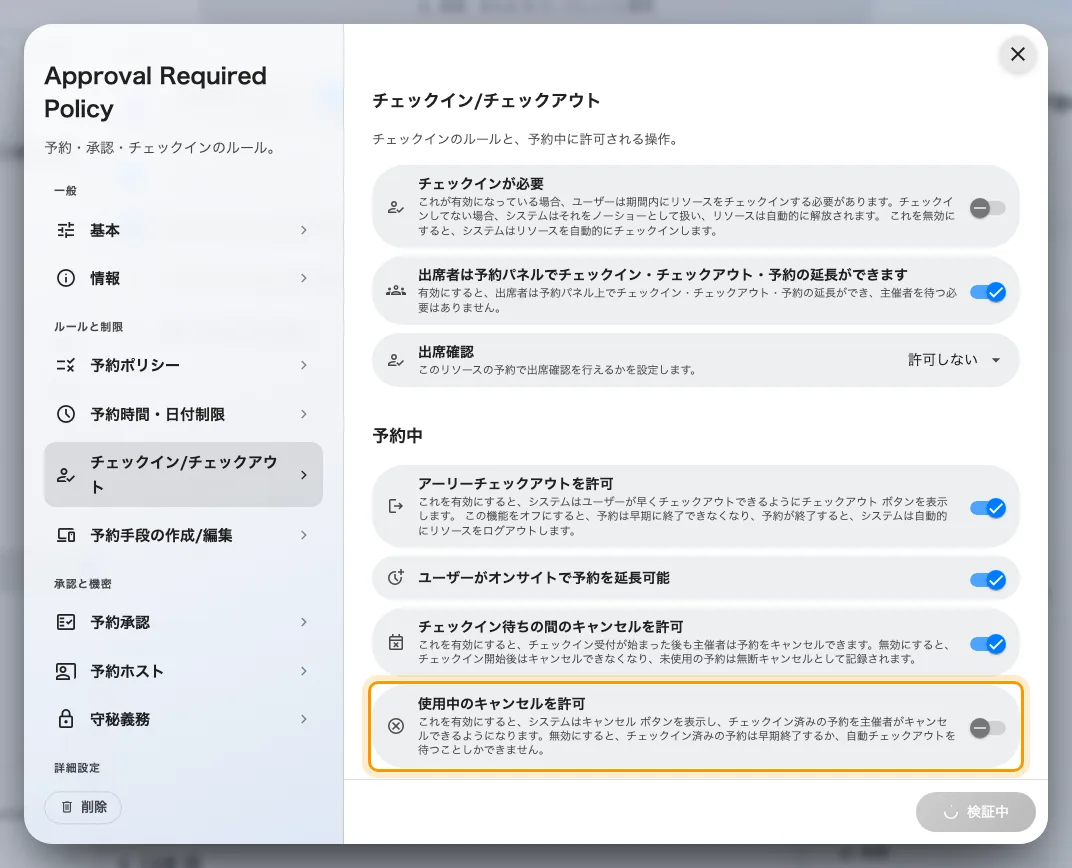Image resolution: width=1072 pixels, height=868 pixels.
Task: Click the padlock icon beside 守秘義務
Action: tap(66, 719)
